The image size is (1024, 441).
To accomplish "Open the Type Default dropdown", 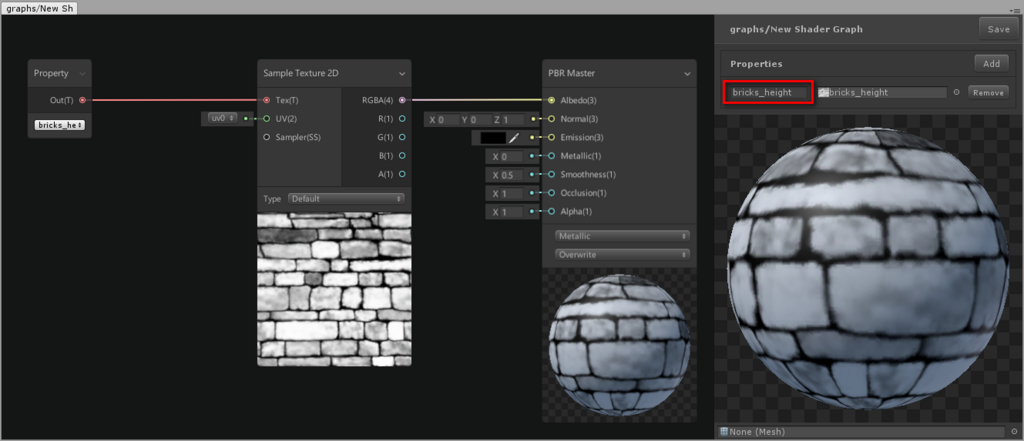I will 346,199.
